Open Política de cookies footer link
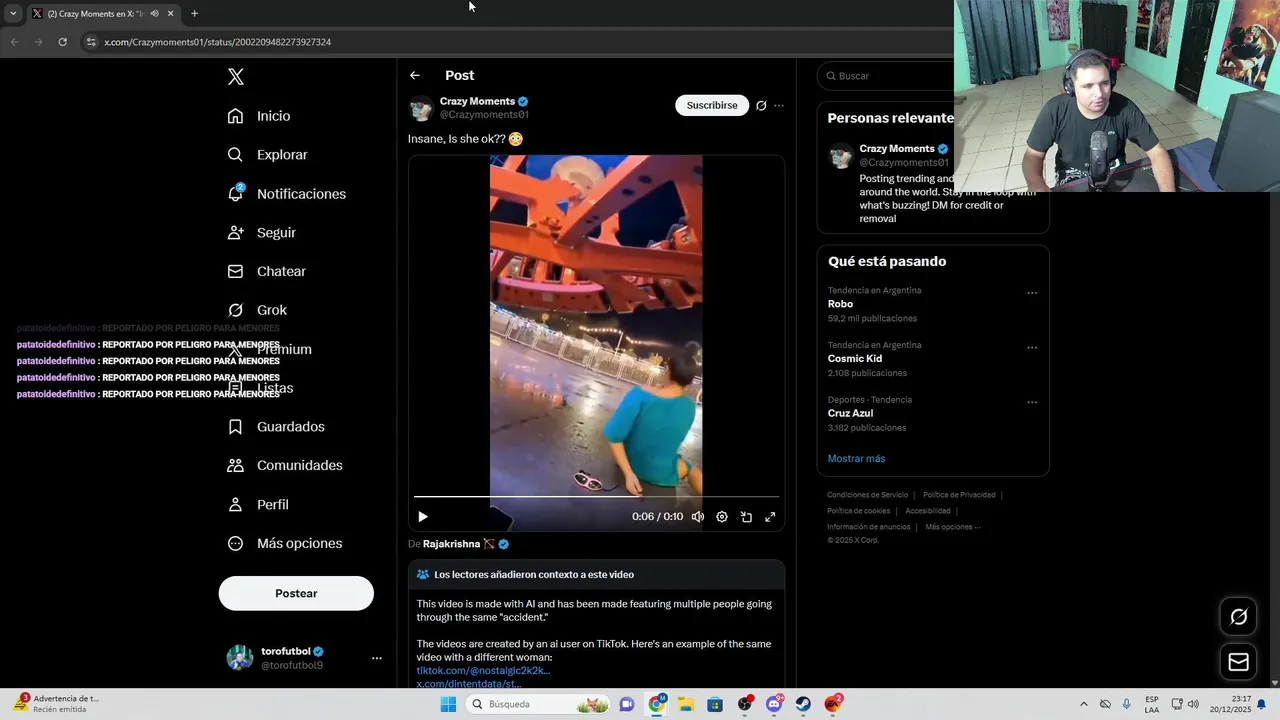The height and width of the screenshot is (720, 1280). coord(858,511)
